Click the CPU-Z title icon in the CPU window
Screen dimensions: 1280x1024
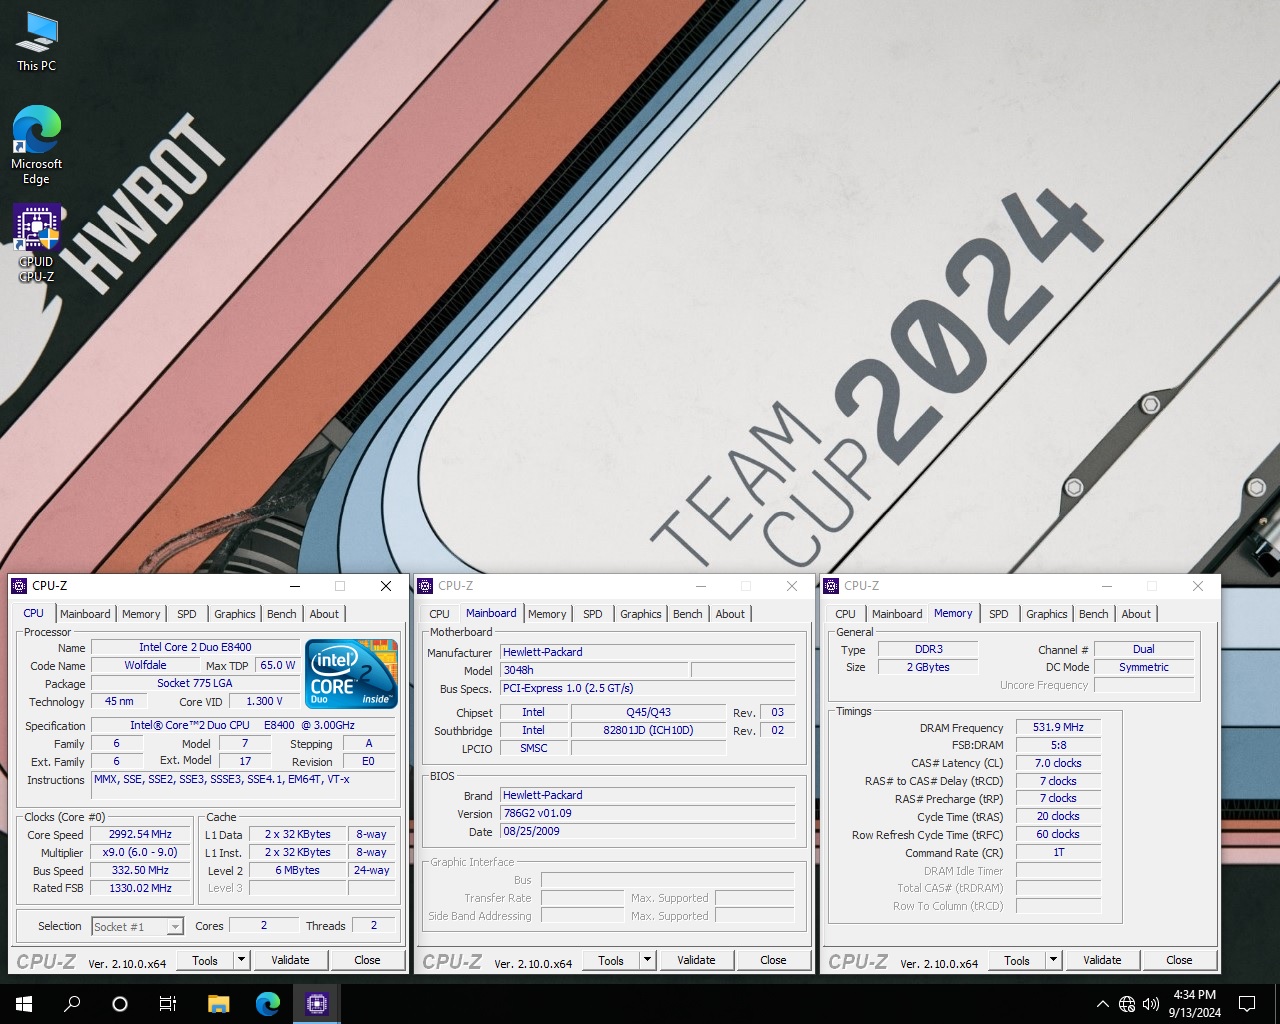tap(19, 586)
